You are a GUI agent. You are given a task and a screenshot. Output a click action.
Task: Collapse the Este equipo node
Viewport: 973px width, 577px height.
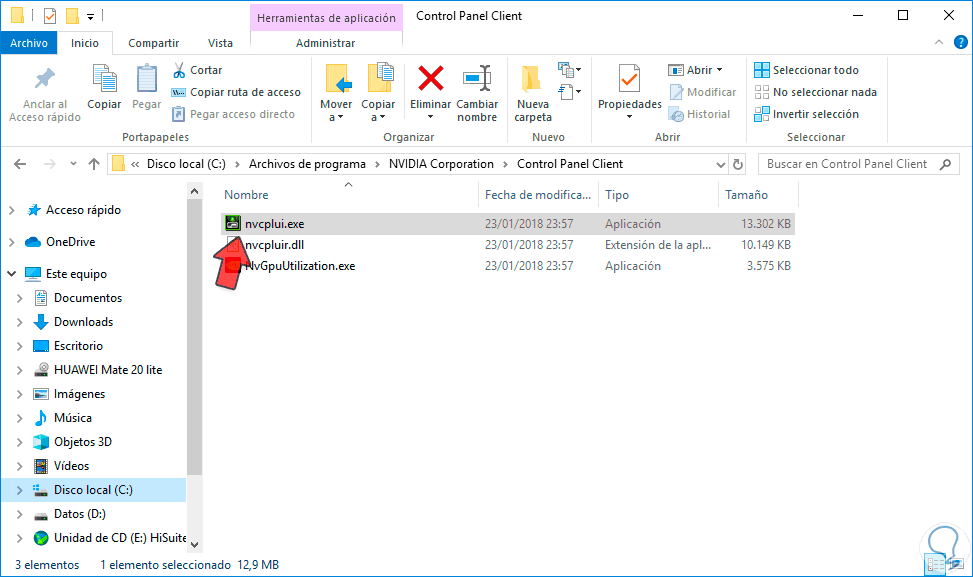[11, 274]
